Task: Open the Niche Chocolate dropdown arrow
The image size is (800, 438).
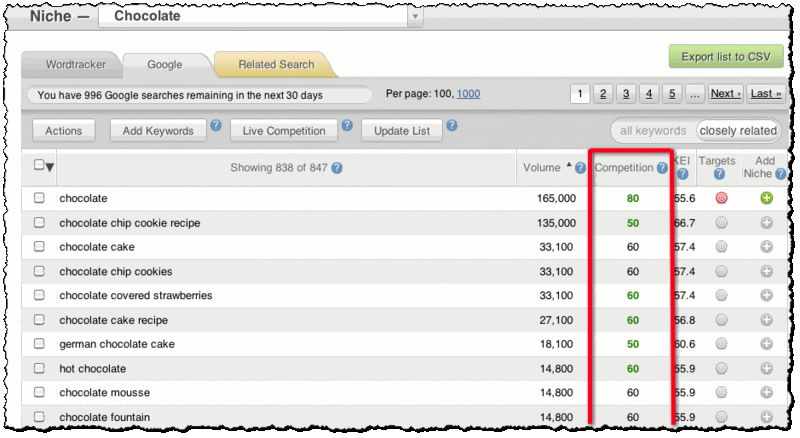Action: coord(415,16)
